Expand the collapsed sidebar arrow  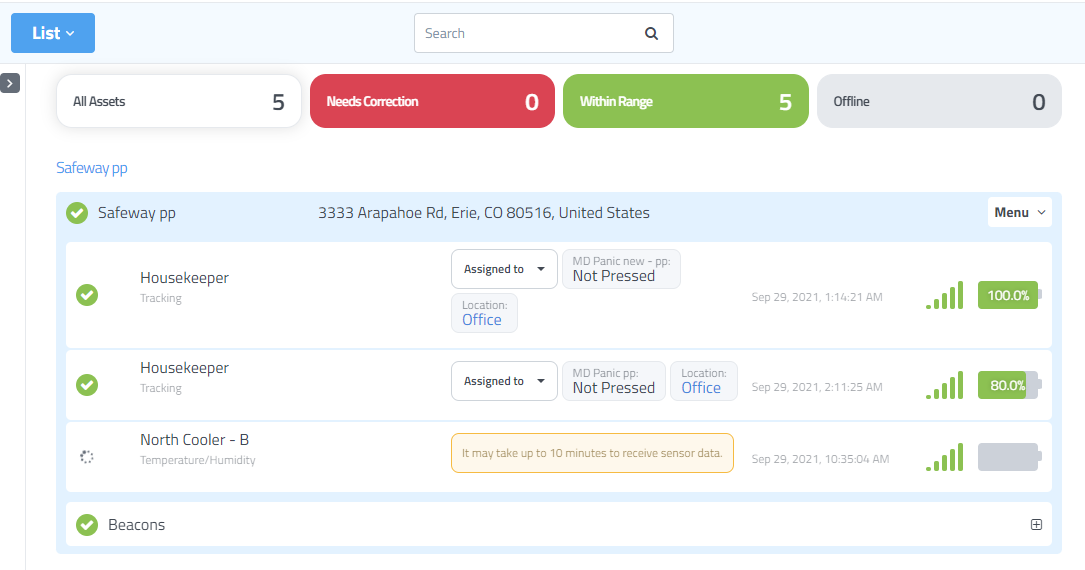point(10,83)
